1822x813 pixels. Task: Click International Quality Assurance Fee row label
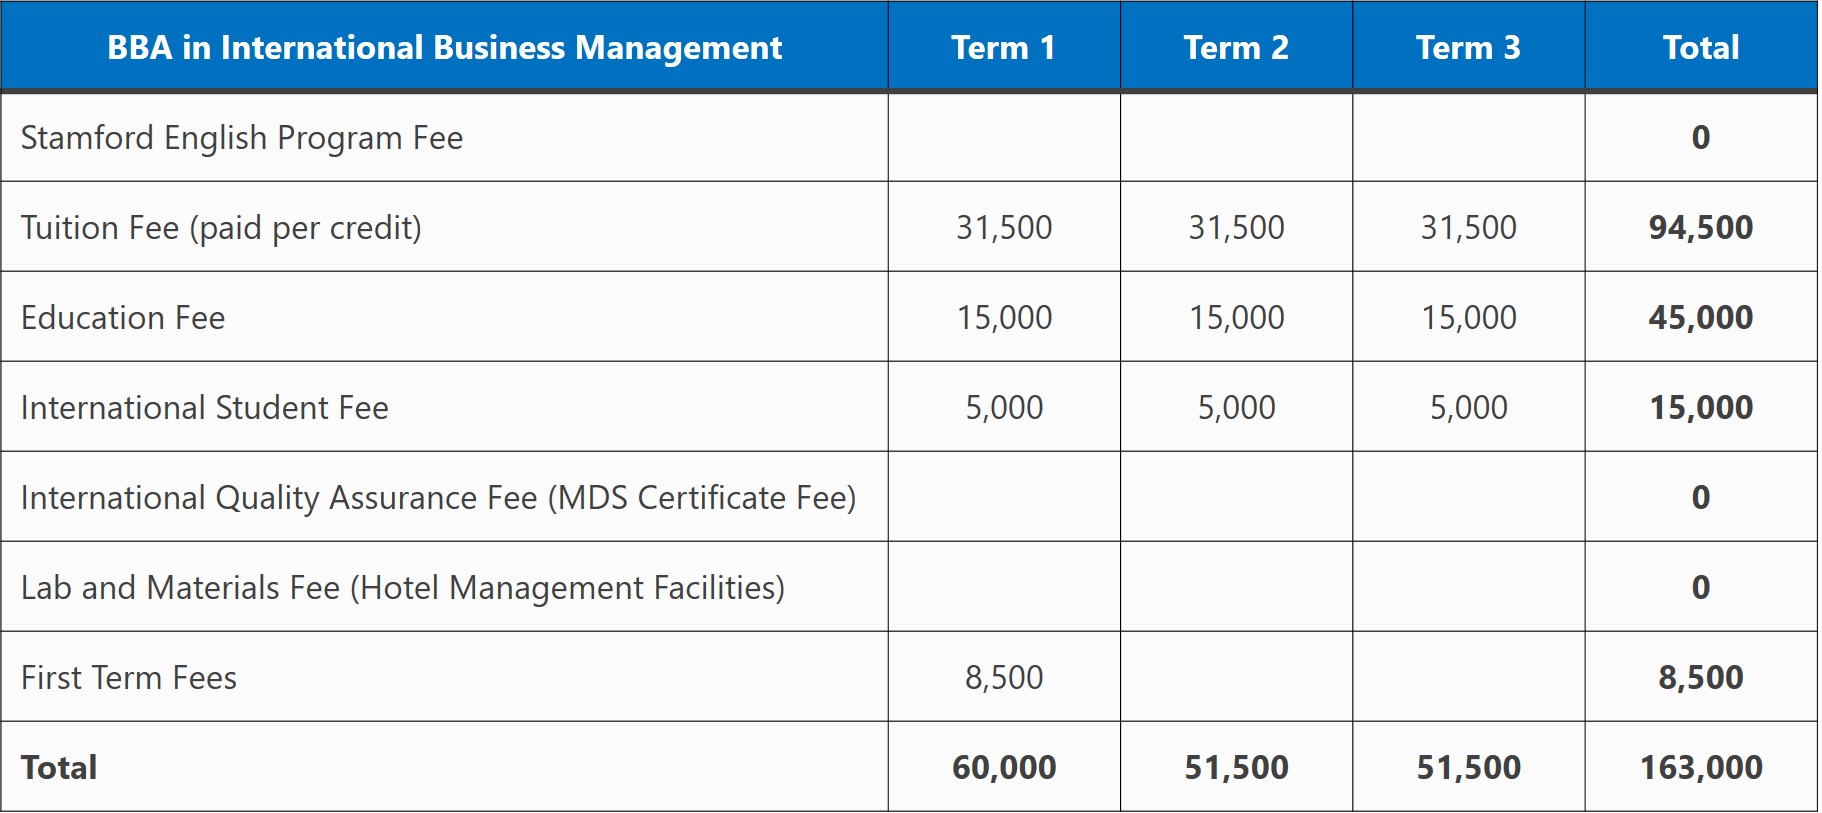pos(439,498)
